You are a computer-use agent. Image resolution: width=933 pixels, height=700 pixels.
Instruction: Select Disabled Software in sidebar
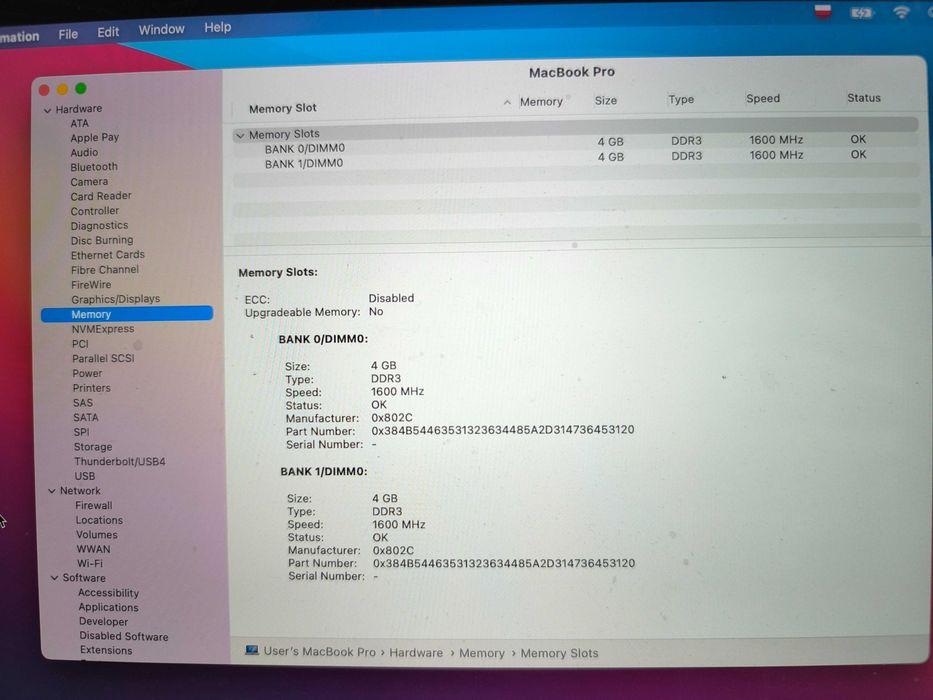click(x=124, y=636)
